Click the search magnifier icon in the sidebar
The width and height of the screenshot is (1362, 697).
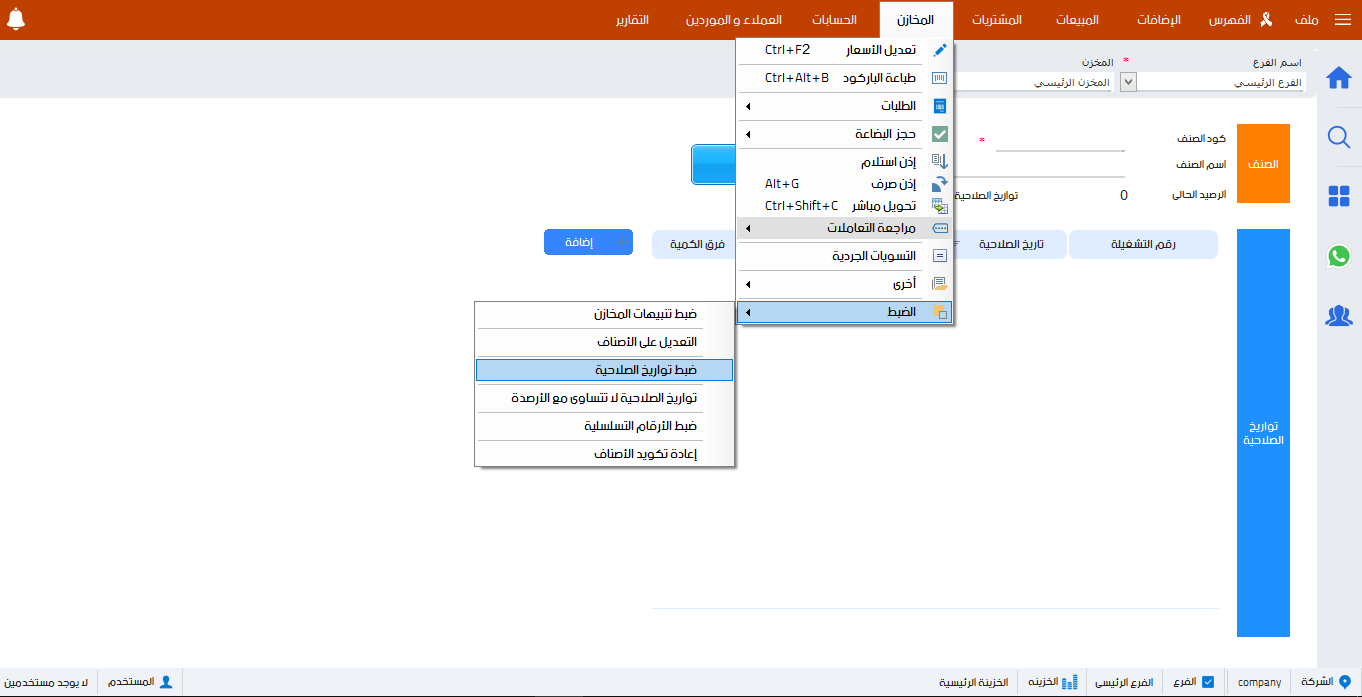pyautogui.click(x=1339, y=137)
